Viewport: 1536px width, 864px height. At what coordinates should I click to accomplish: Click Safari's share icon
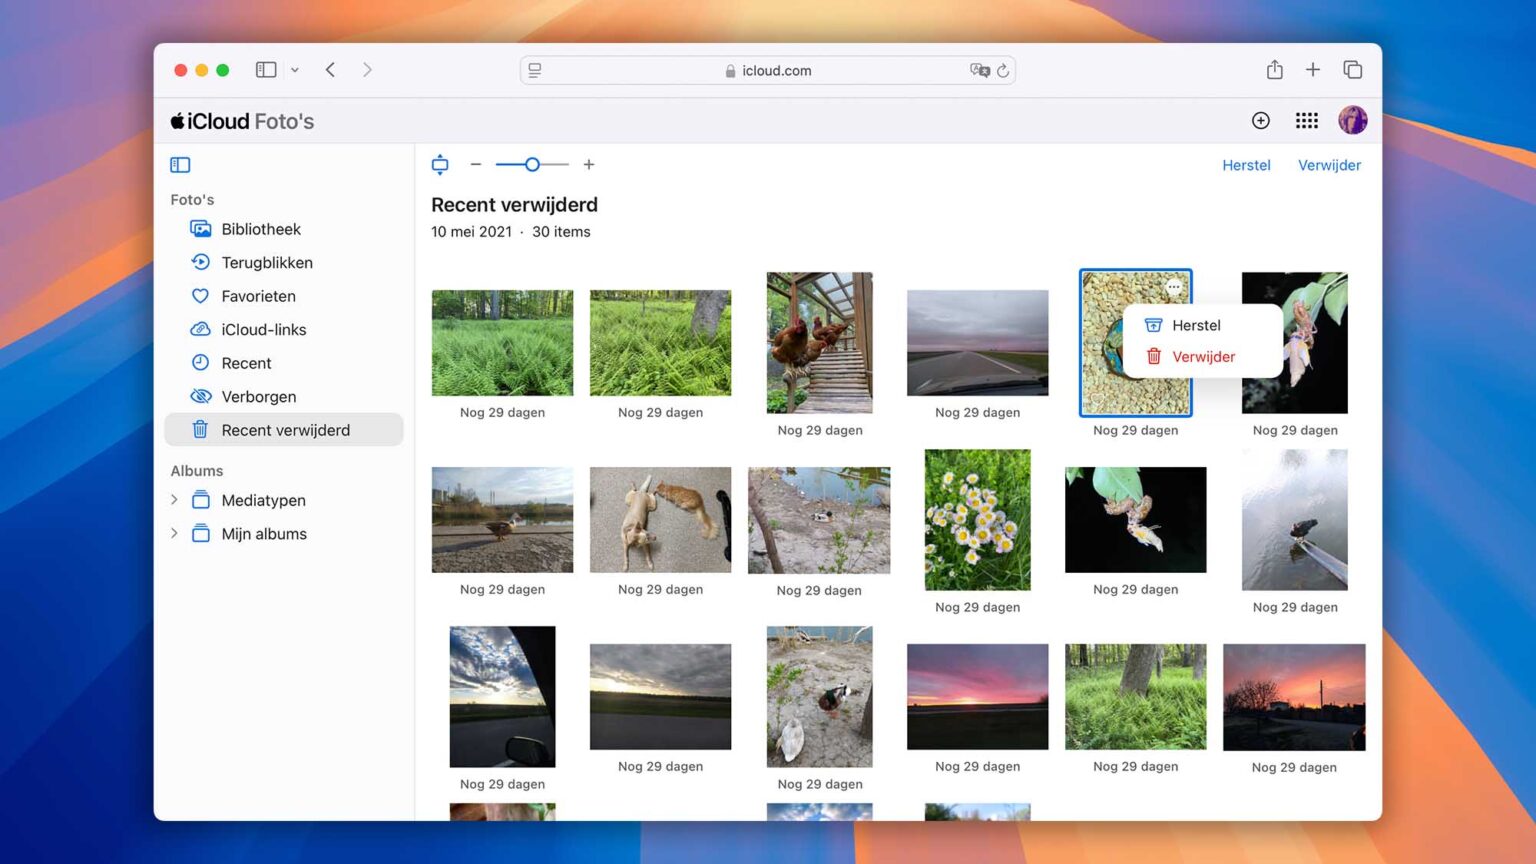(1274, 70)
